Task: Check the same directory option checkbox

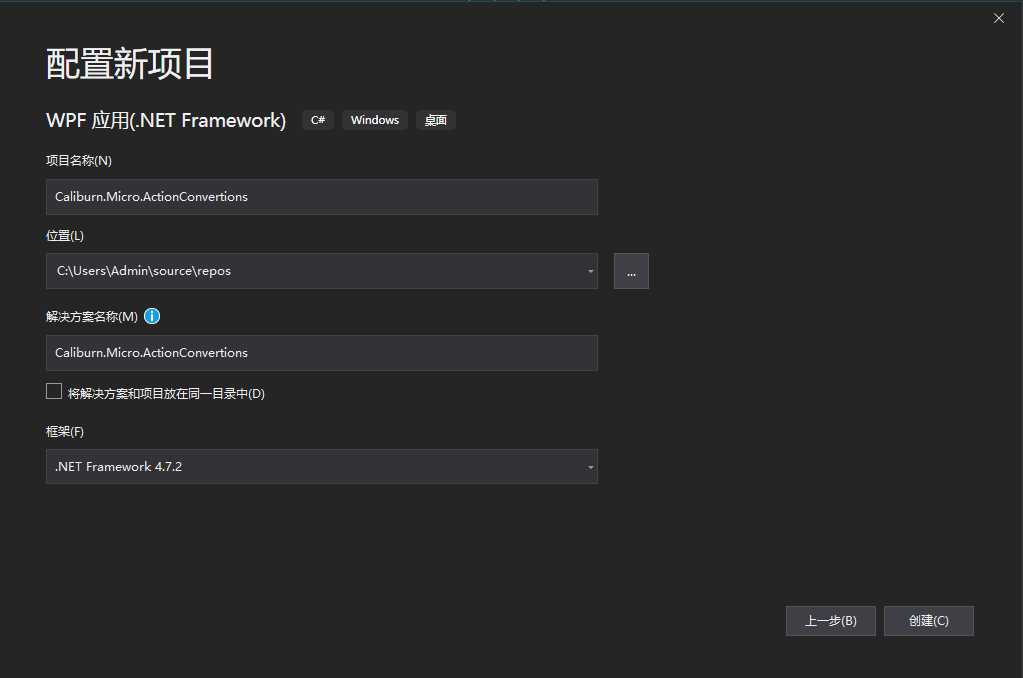Action: [x=54, y=392]
